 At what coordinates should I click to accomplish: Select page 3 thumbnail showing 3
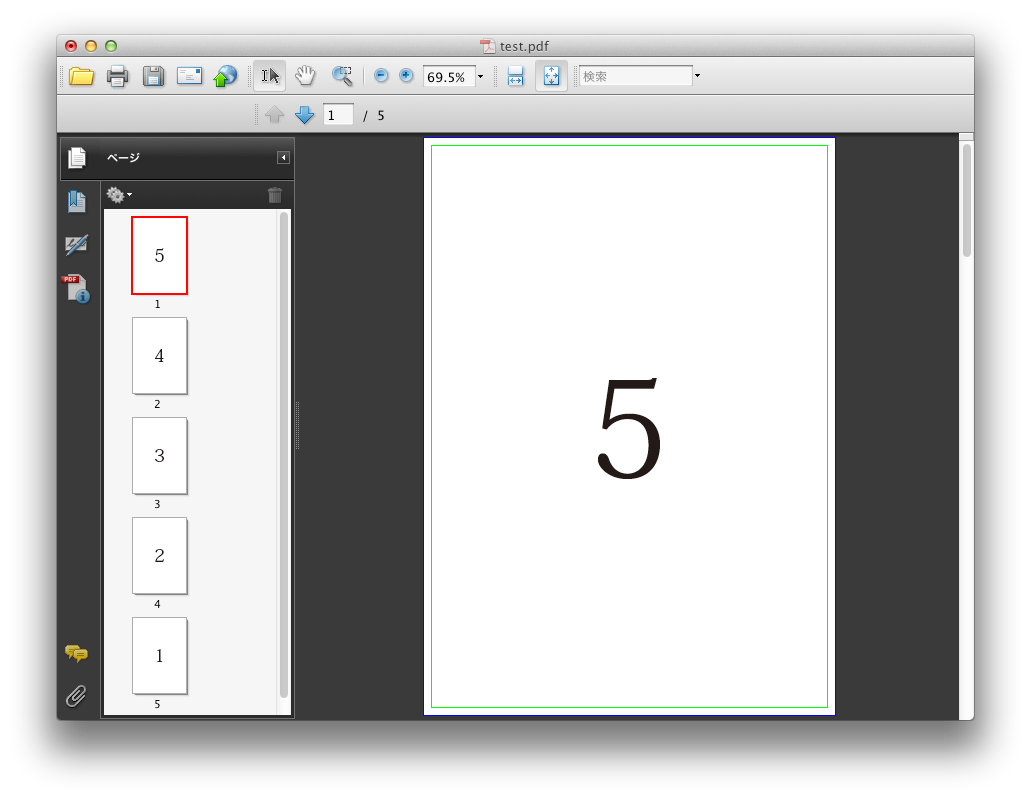point(159,456)
